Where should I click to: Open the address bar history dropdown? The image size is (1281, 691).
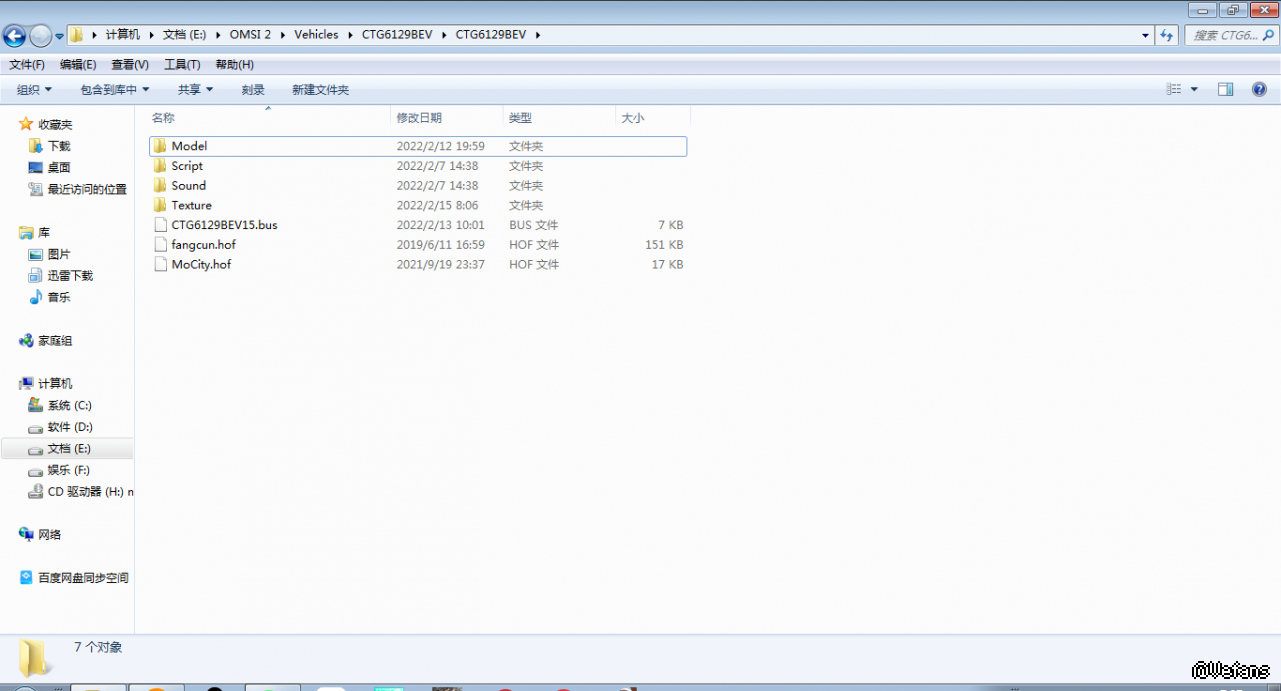(x=1145, y=35)
